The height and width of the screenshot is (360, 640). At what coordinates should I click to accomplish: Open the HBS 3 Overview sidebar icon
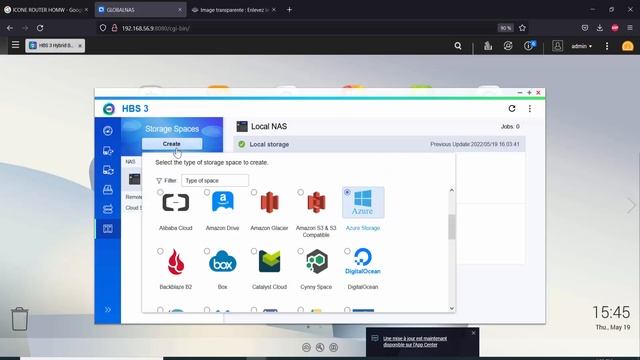pos(108,131)
